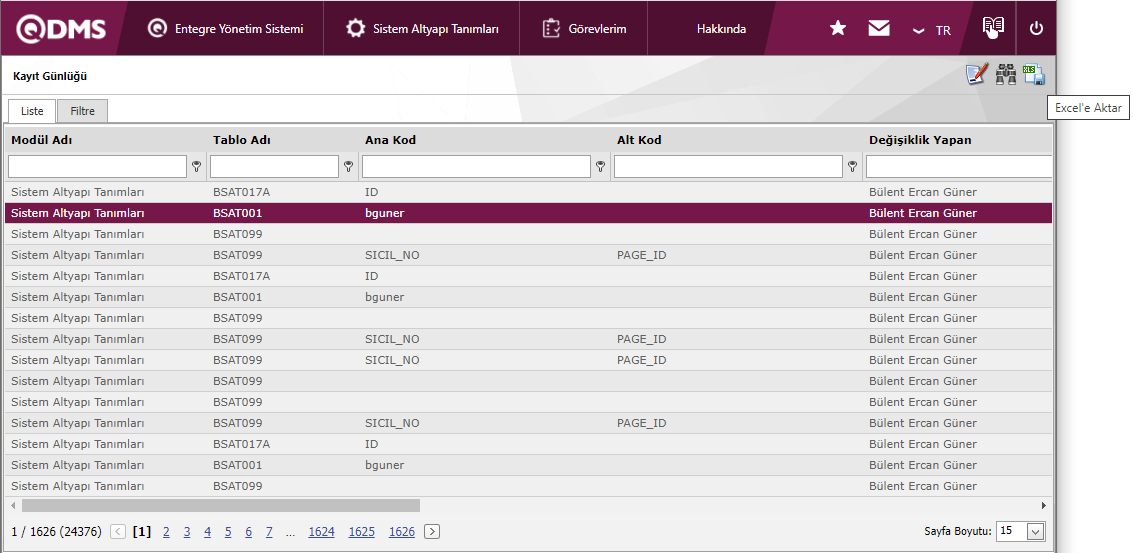Viewport: 1133px width, 553px height.
Task: Open the TR language dropdown
Action: [x=932, y=30]
